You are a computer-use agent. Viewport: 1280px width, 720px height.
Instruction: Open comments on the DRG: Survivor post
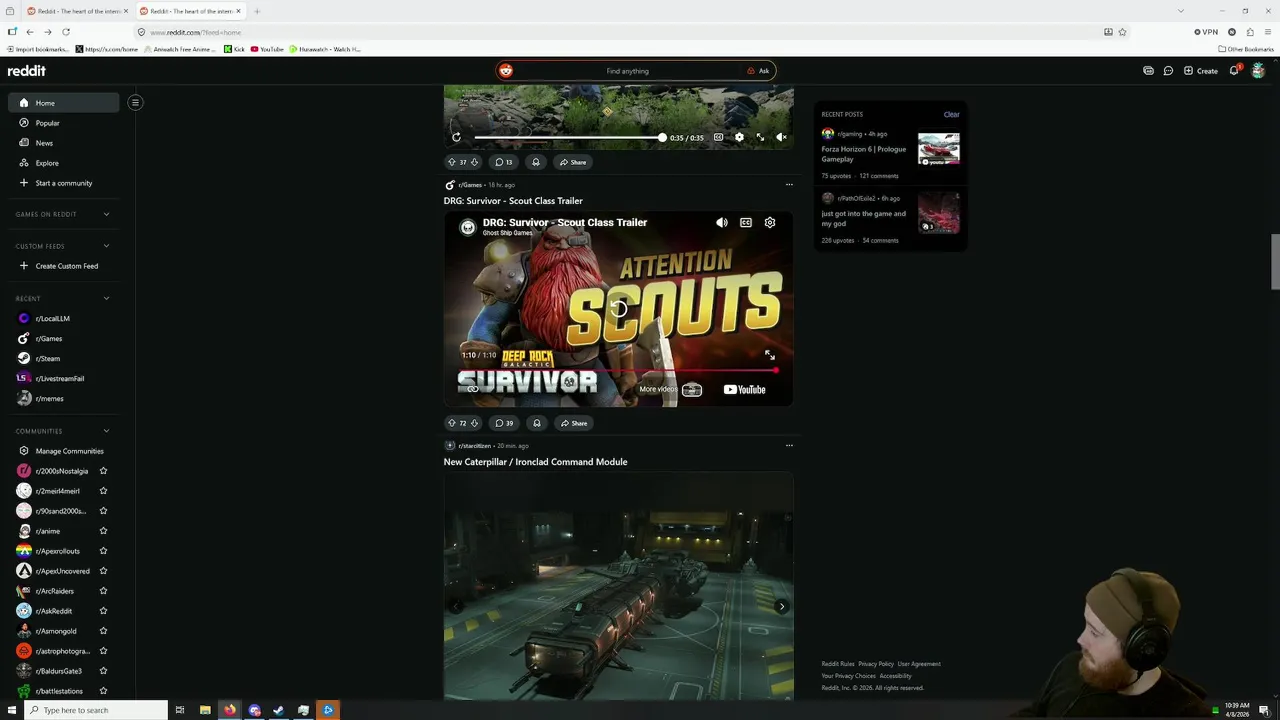point(504,423)
